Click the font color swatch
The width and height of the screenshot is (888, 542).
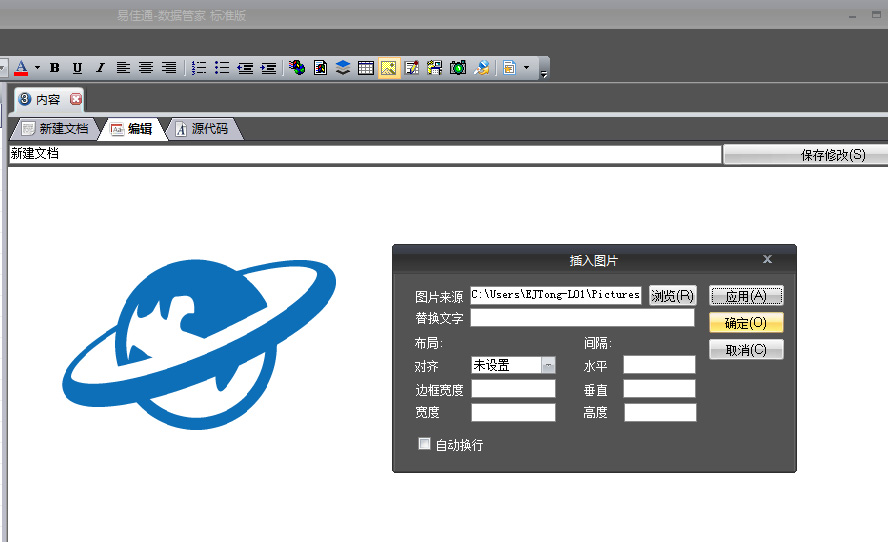coord(20,68)
